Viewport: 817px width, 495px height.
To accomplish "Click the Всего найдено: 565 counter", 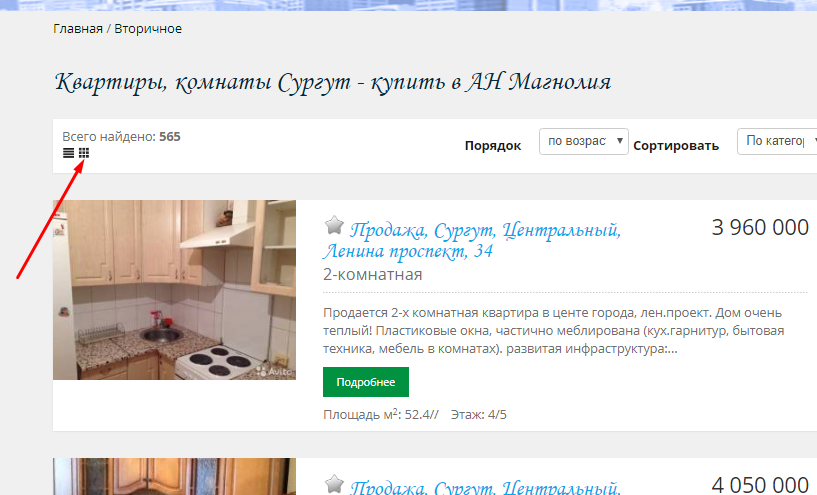I will pos(121,137).
